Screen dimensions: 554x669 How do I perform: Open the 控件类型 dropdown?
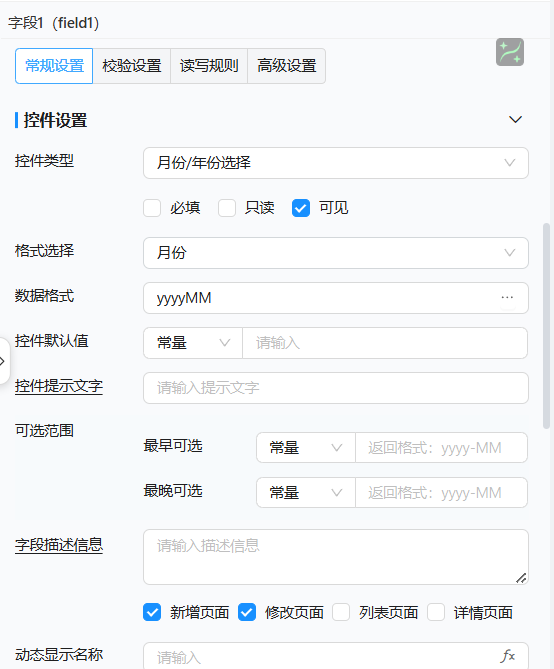pos(336,163)
